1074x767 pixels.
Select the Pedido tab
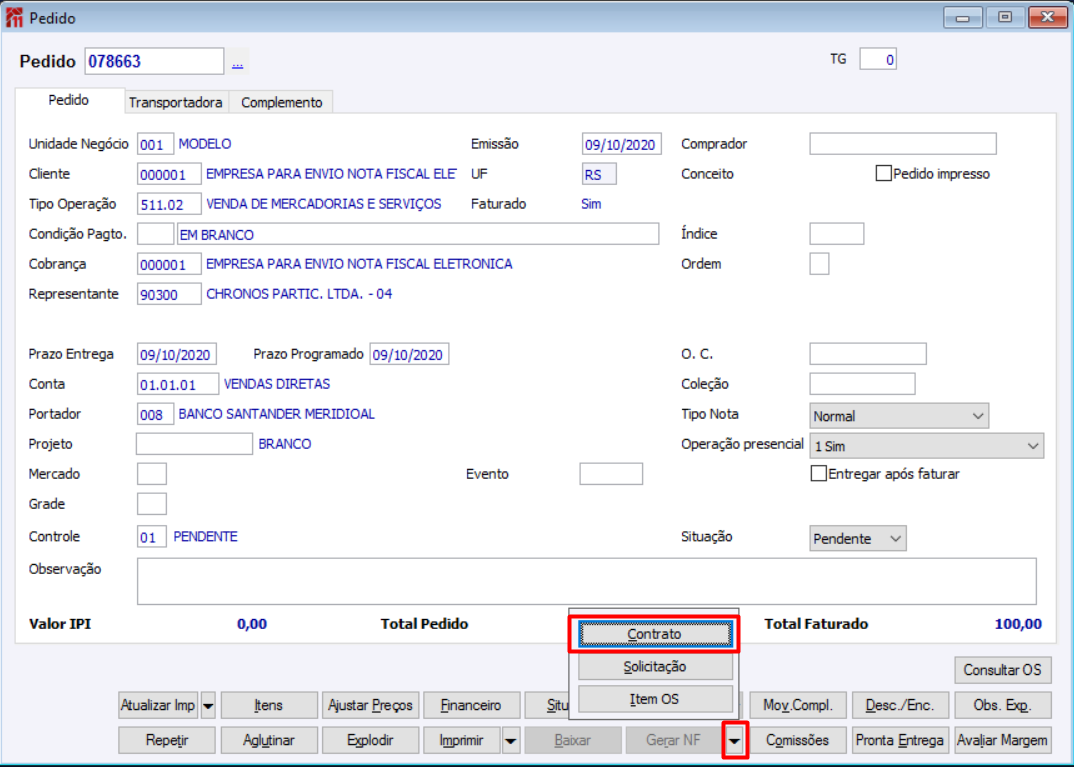tap(68, 100)
